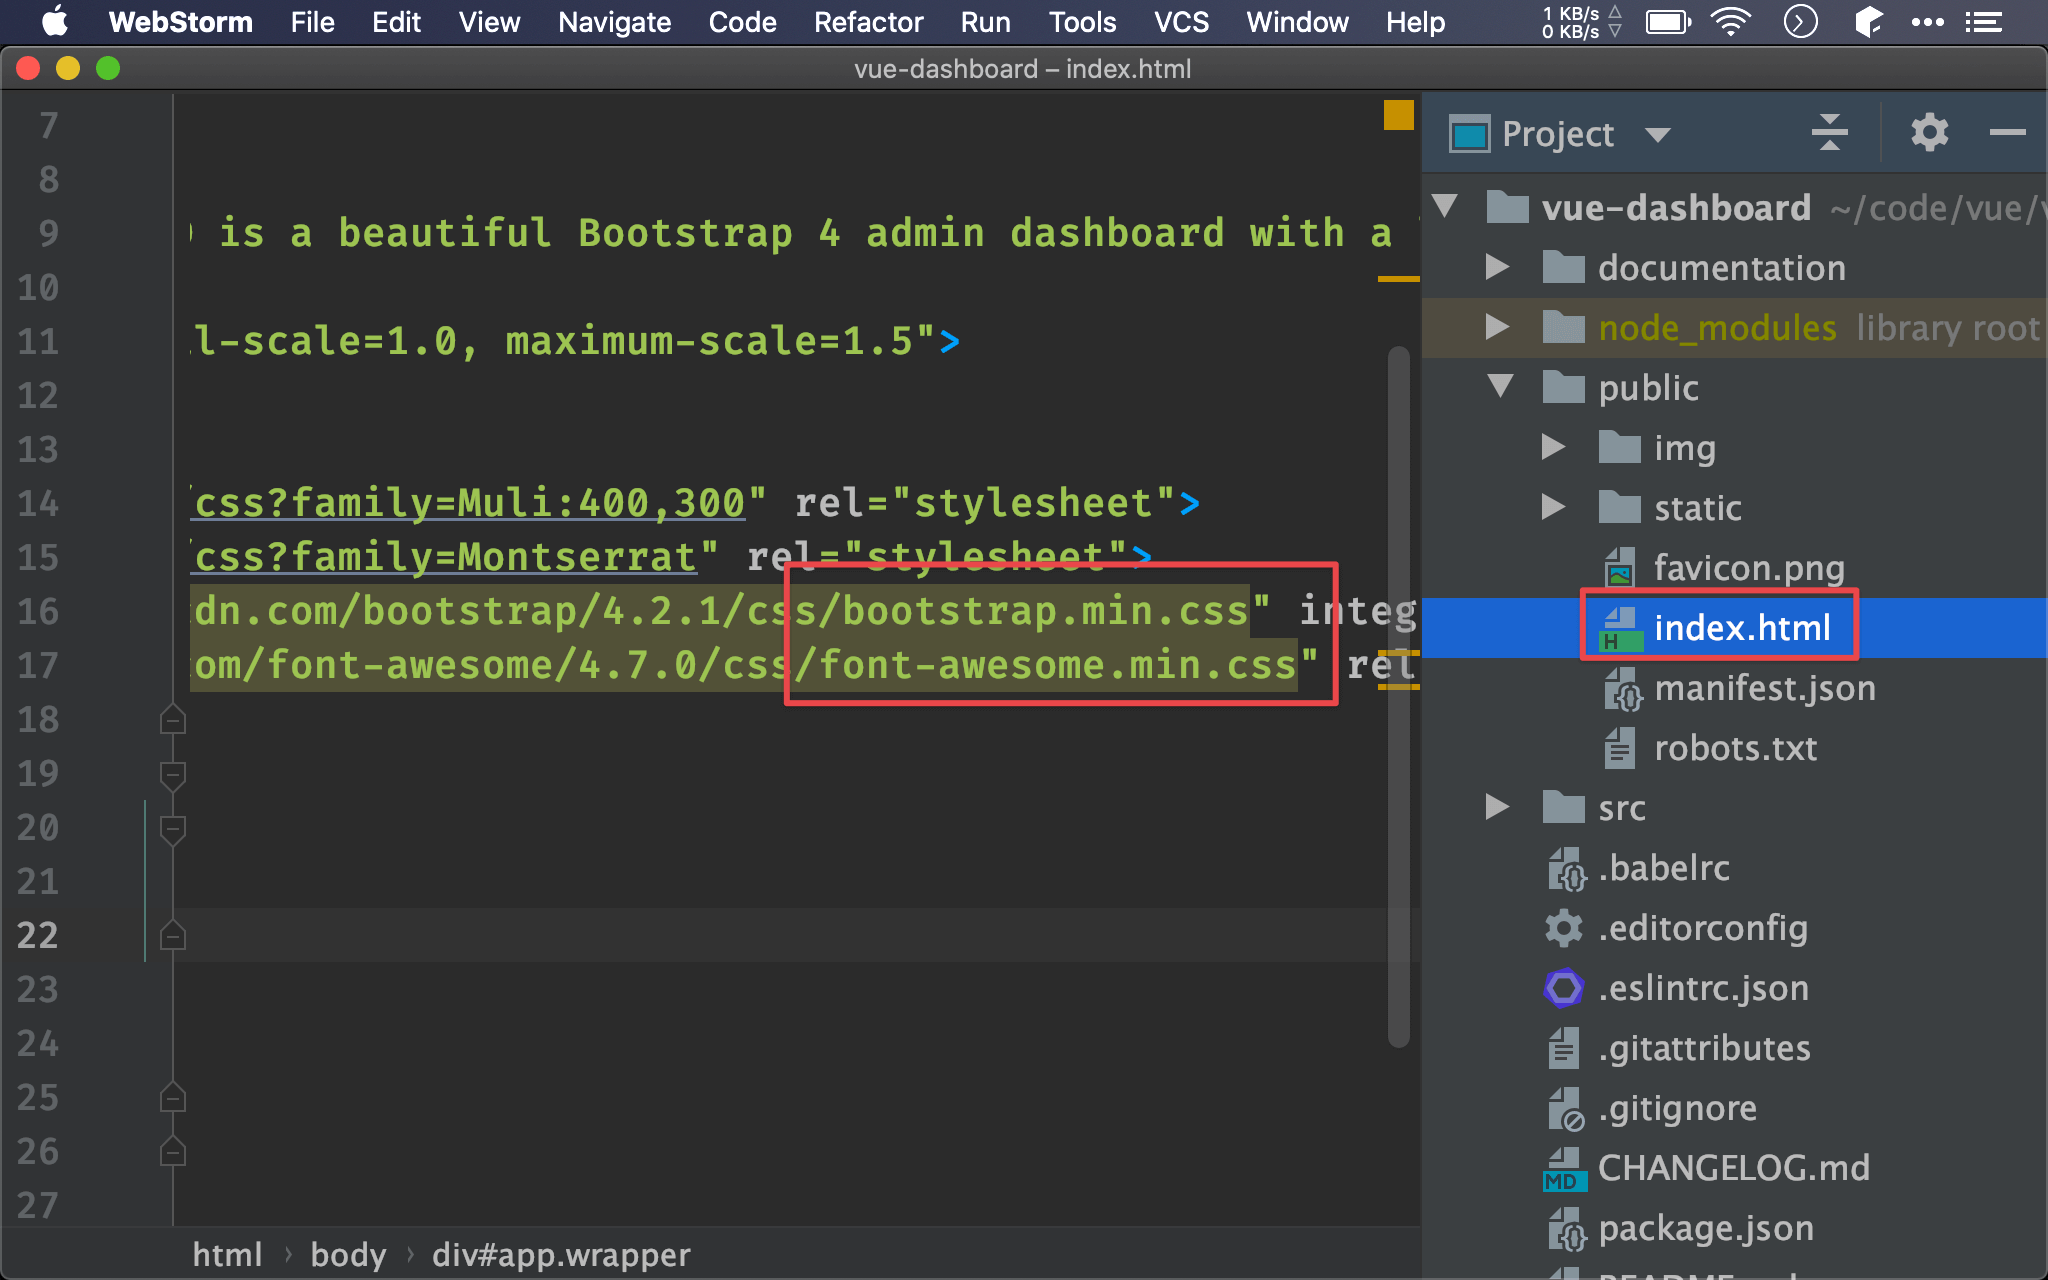Open the Edit menu
This screenshot has height=1280, width=2048.
click(x=396, y=22)
